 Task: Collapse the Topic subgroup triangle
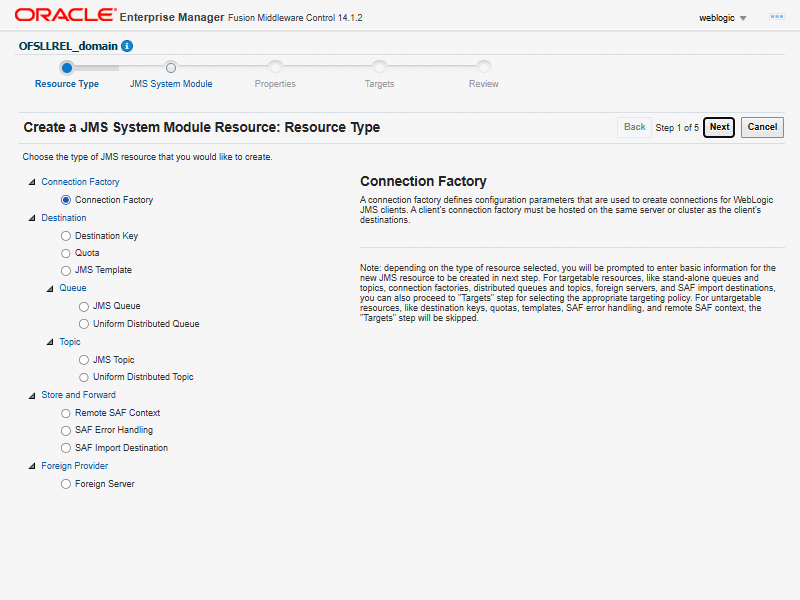50,342
